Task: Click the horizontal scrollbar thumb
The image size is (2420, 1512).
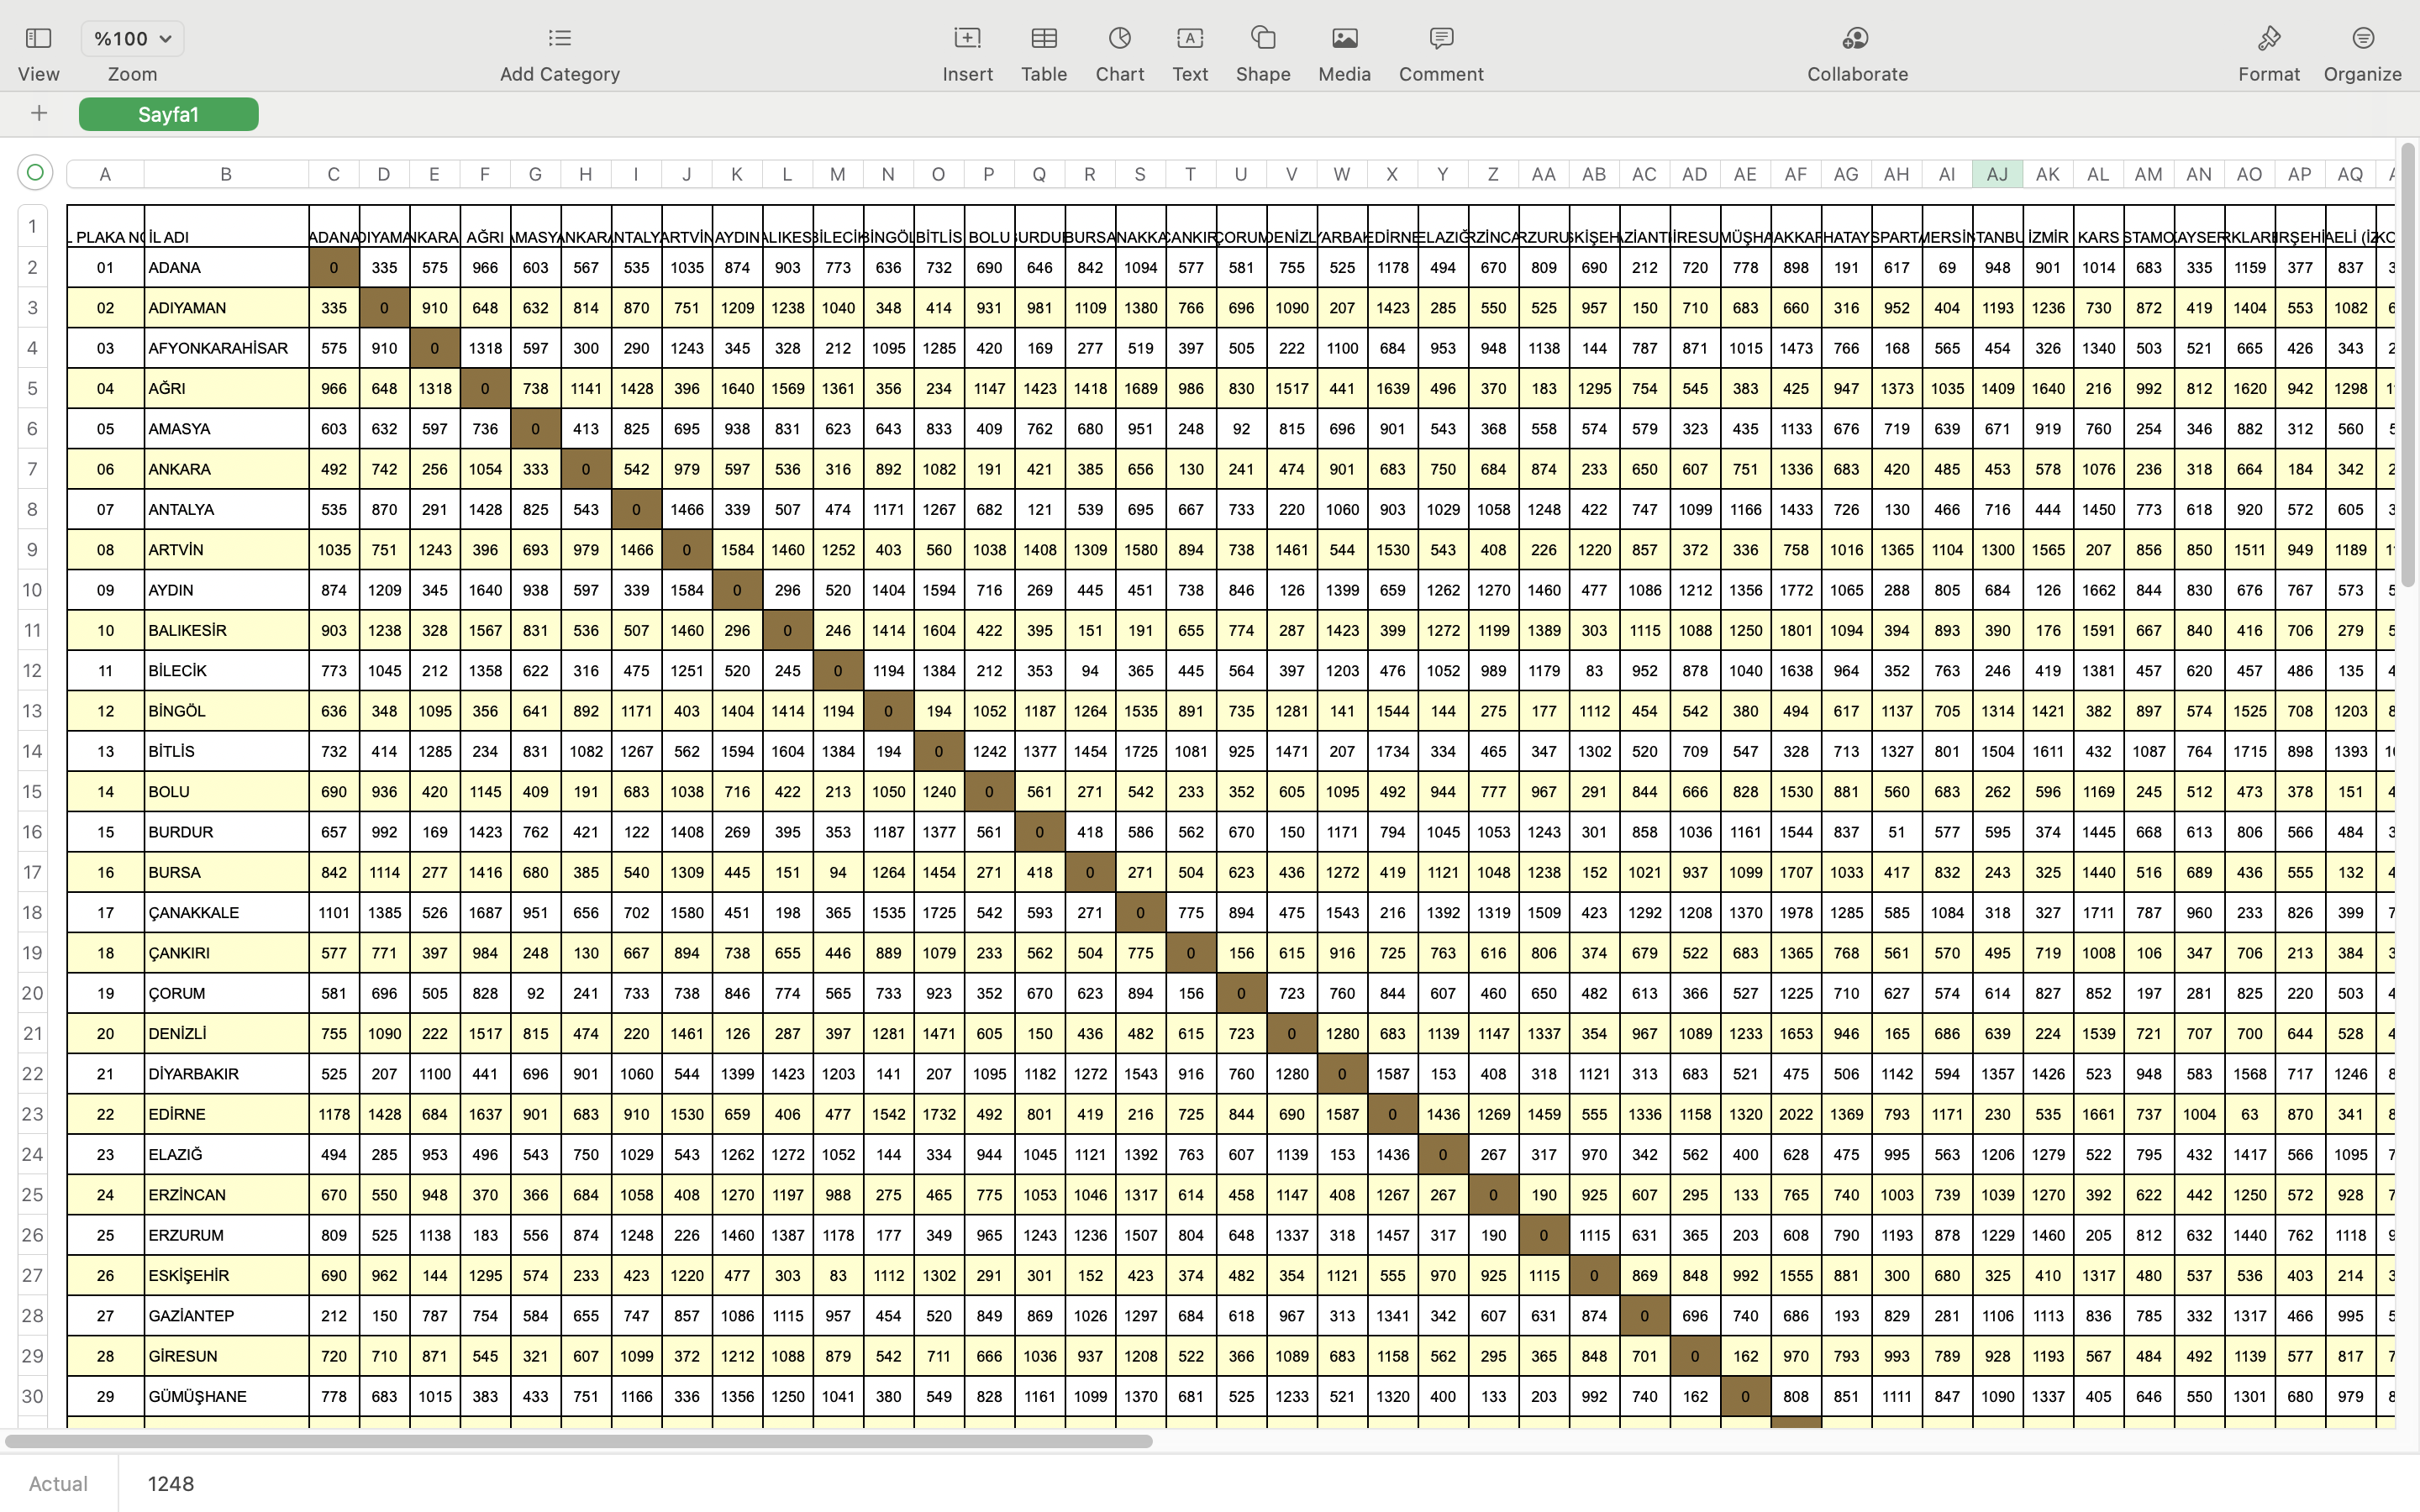Action: point(578,1441)
